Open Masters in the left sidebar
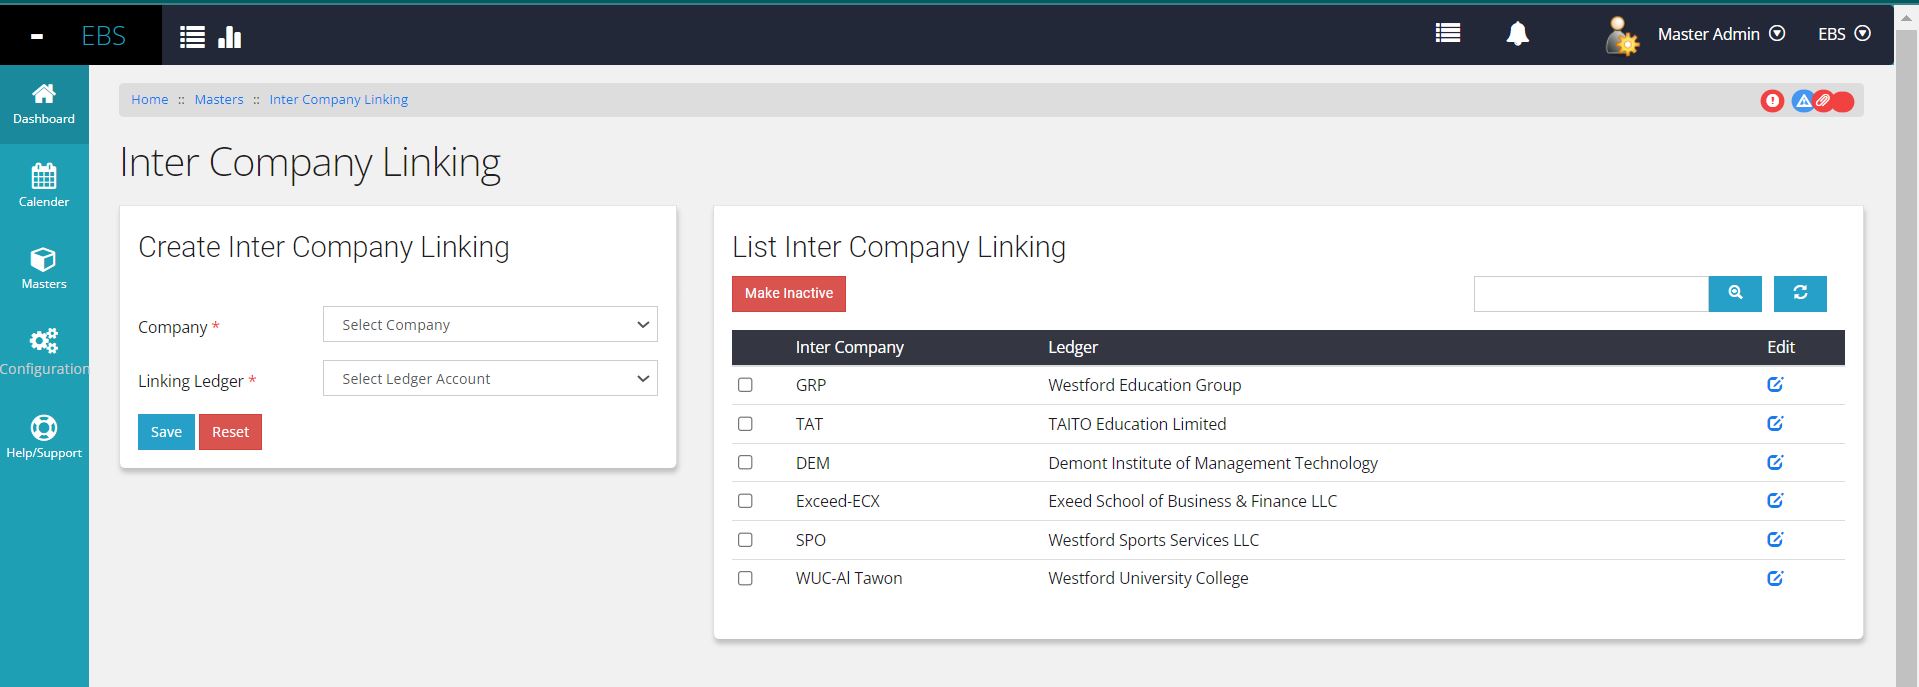The height and width of the screenshot is (687, 1919). [44, 269]
